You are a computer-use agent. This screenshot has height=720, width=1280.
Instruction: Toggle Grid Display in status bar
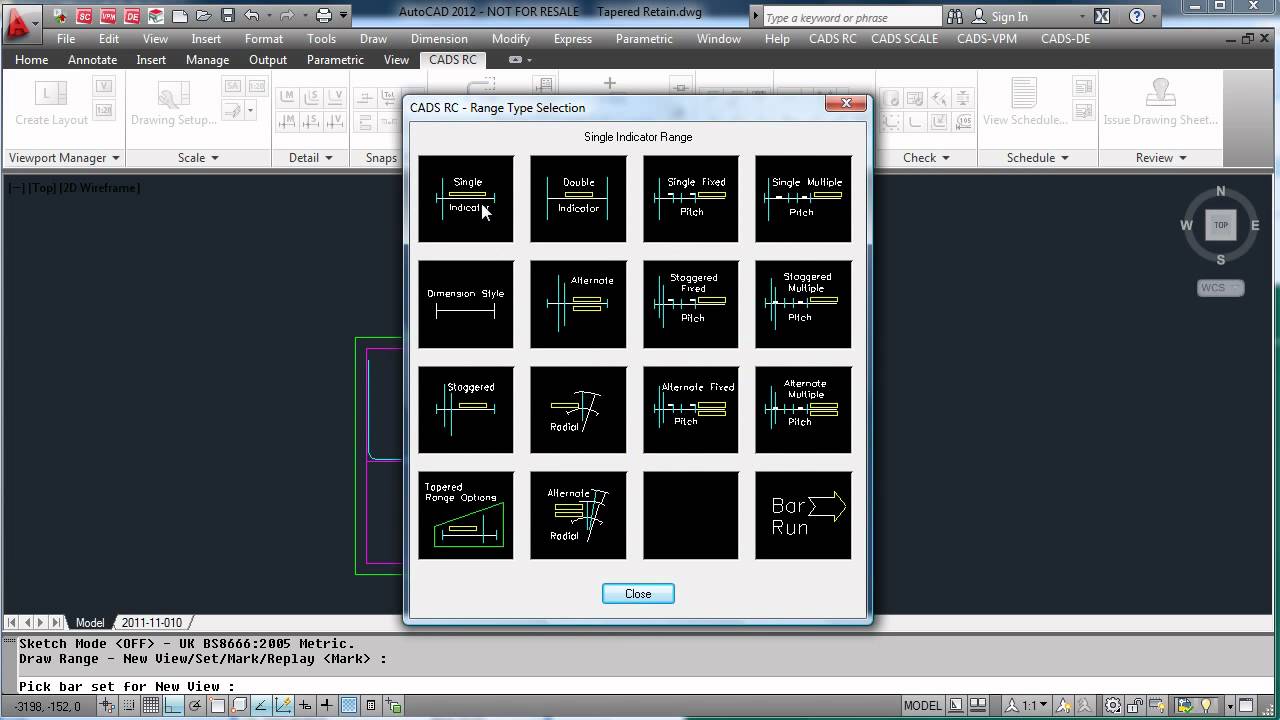tap(150, 706)
